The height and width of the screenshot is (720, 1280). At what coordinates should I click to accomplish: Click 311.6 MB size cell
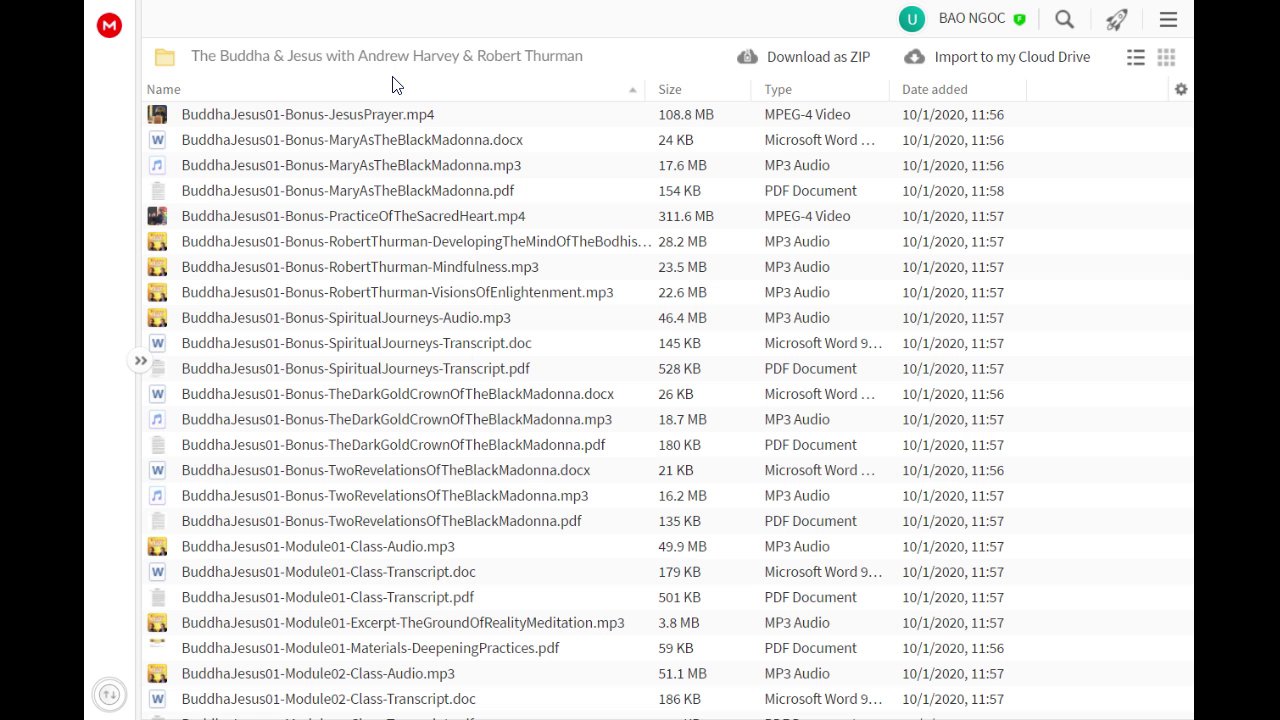(x=686, y=216)
